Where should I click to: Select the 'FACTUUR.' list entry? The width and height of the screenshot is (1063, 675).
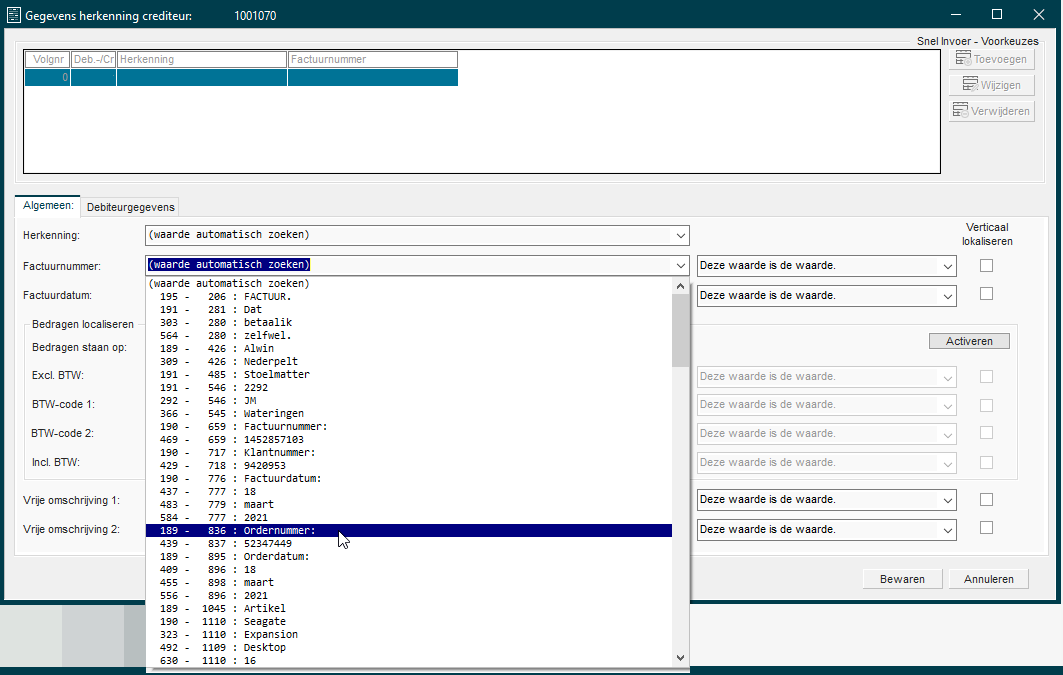click(409, 297)
